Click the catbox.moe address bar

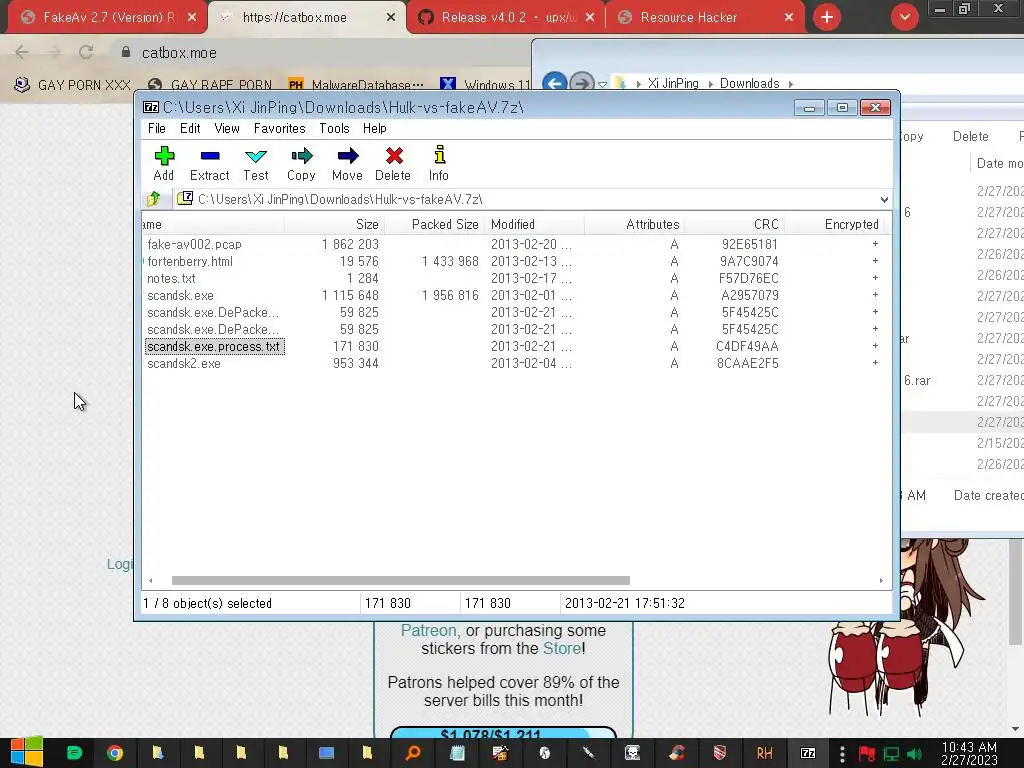(327, 52)
